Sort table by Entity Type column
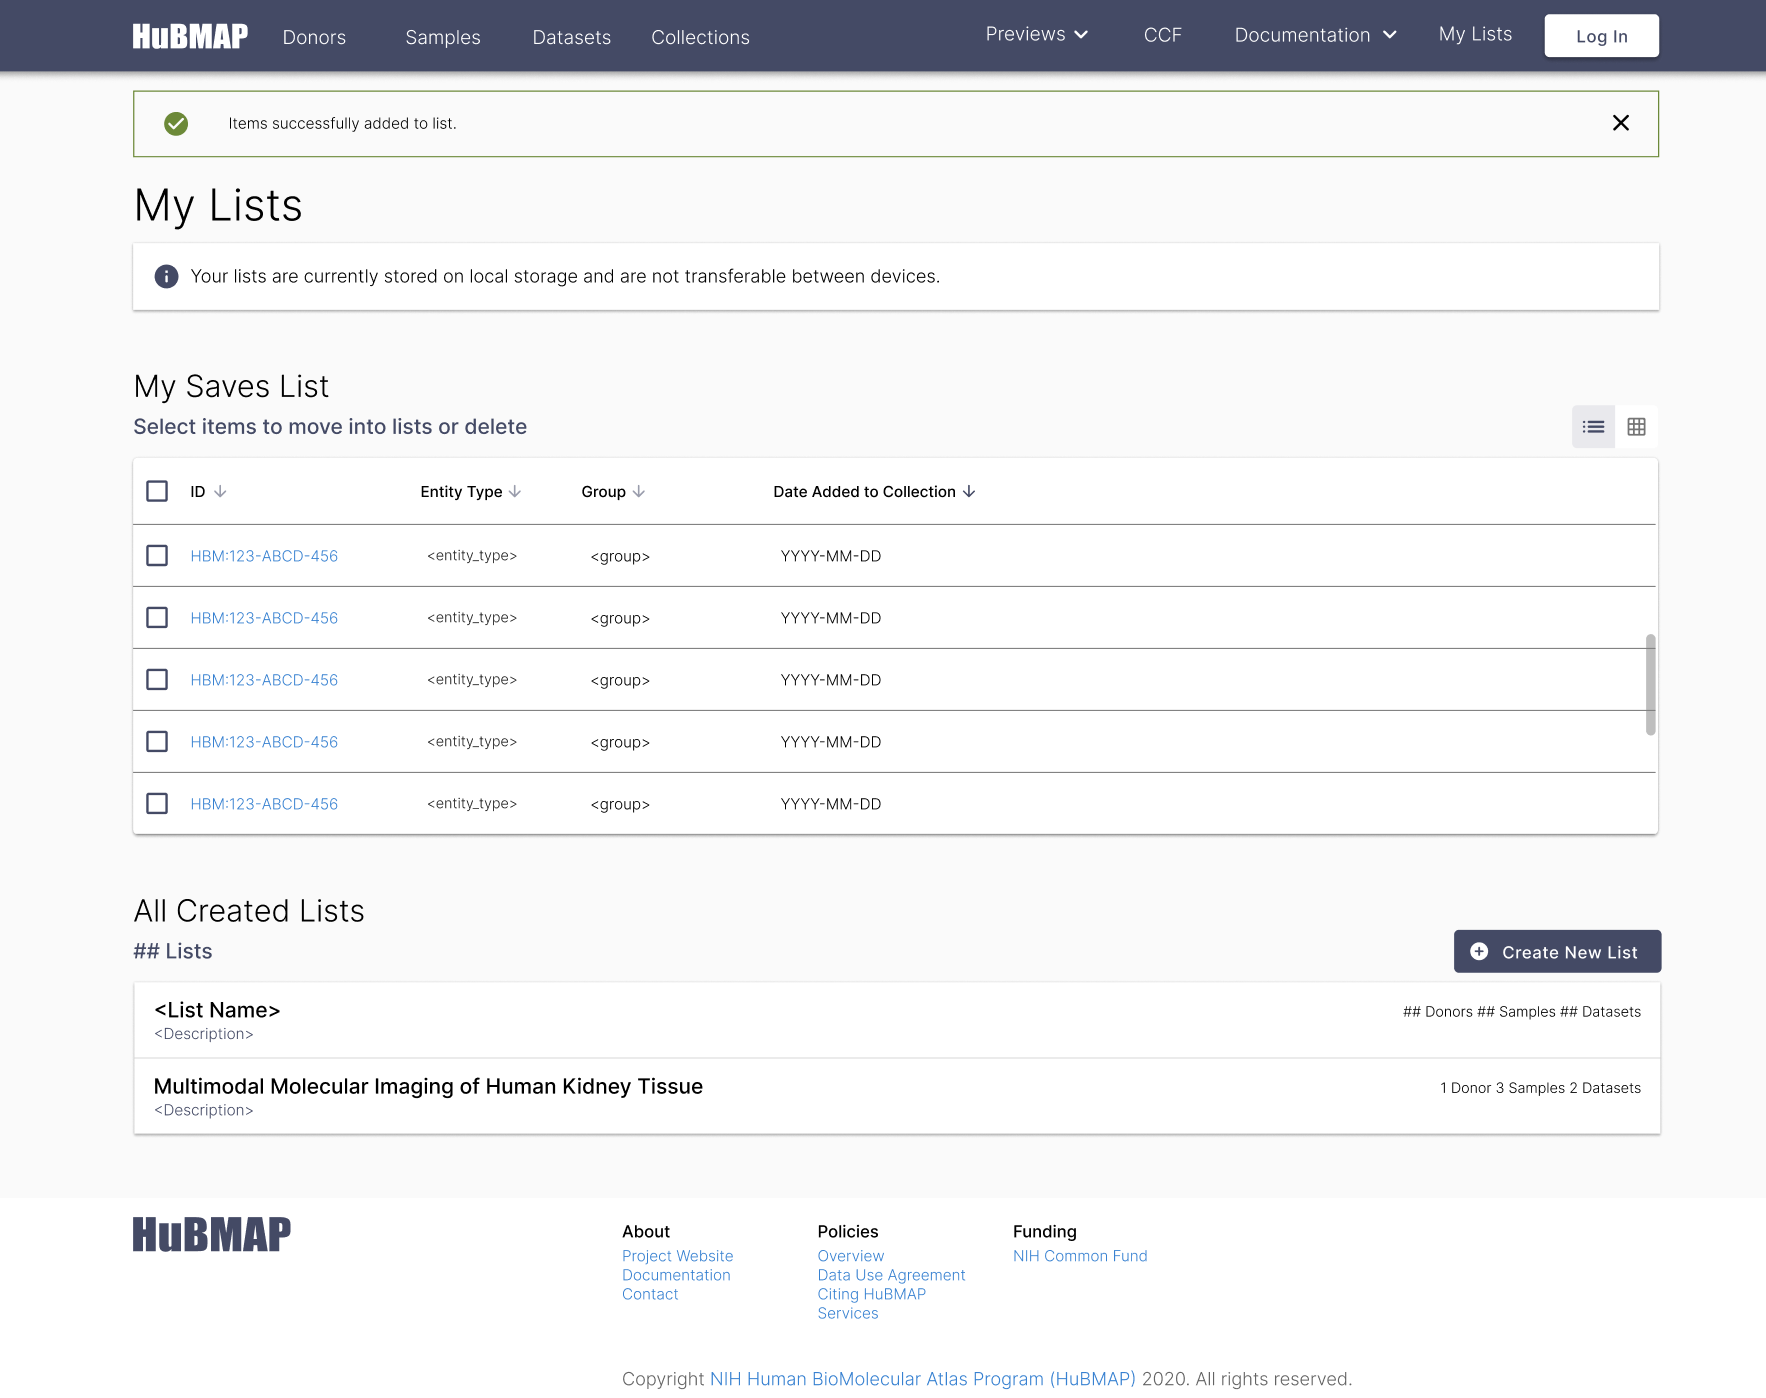Screen dimensions: 1766x1398 click(x=470, y=491)
